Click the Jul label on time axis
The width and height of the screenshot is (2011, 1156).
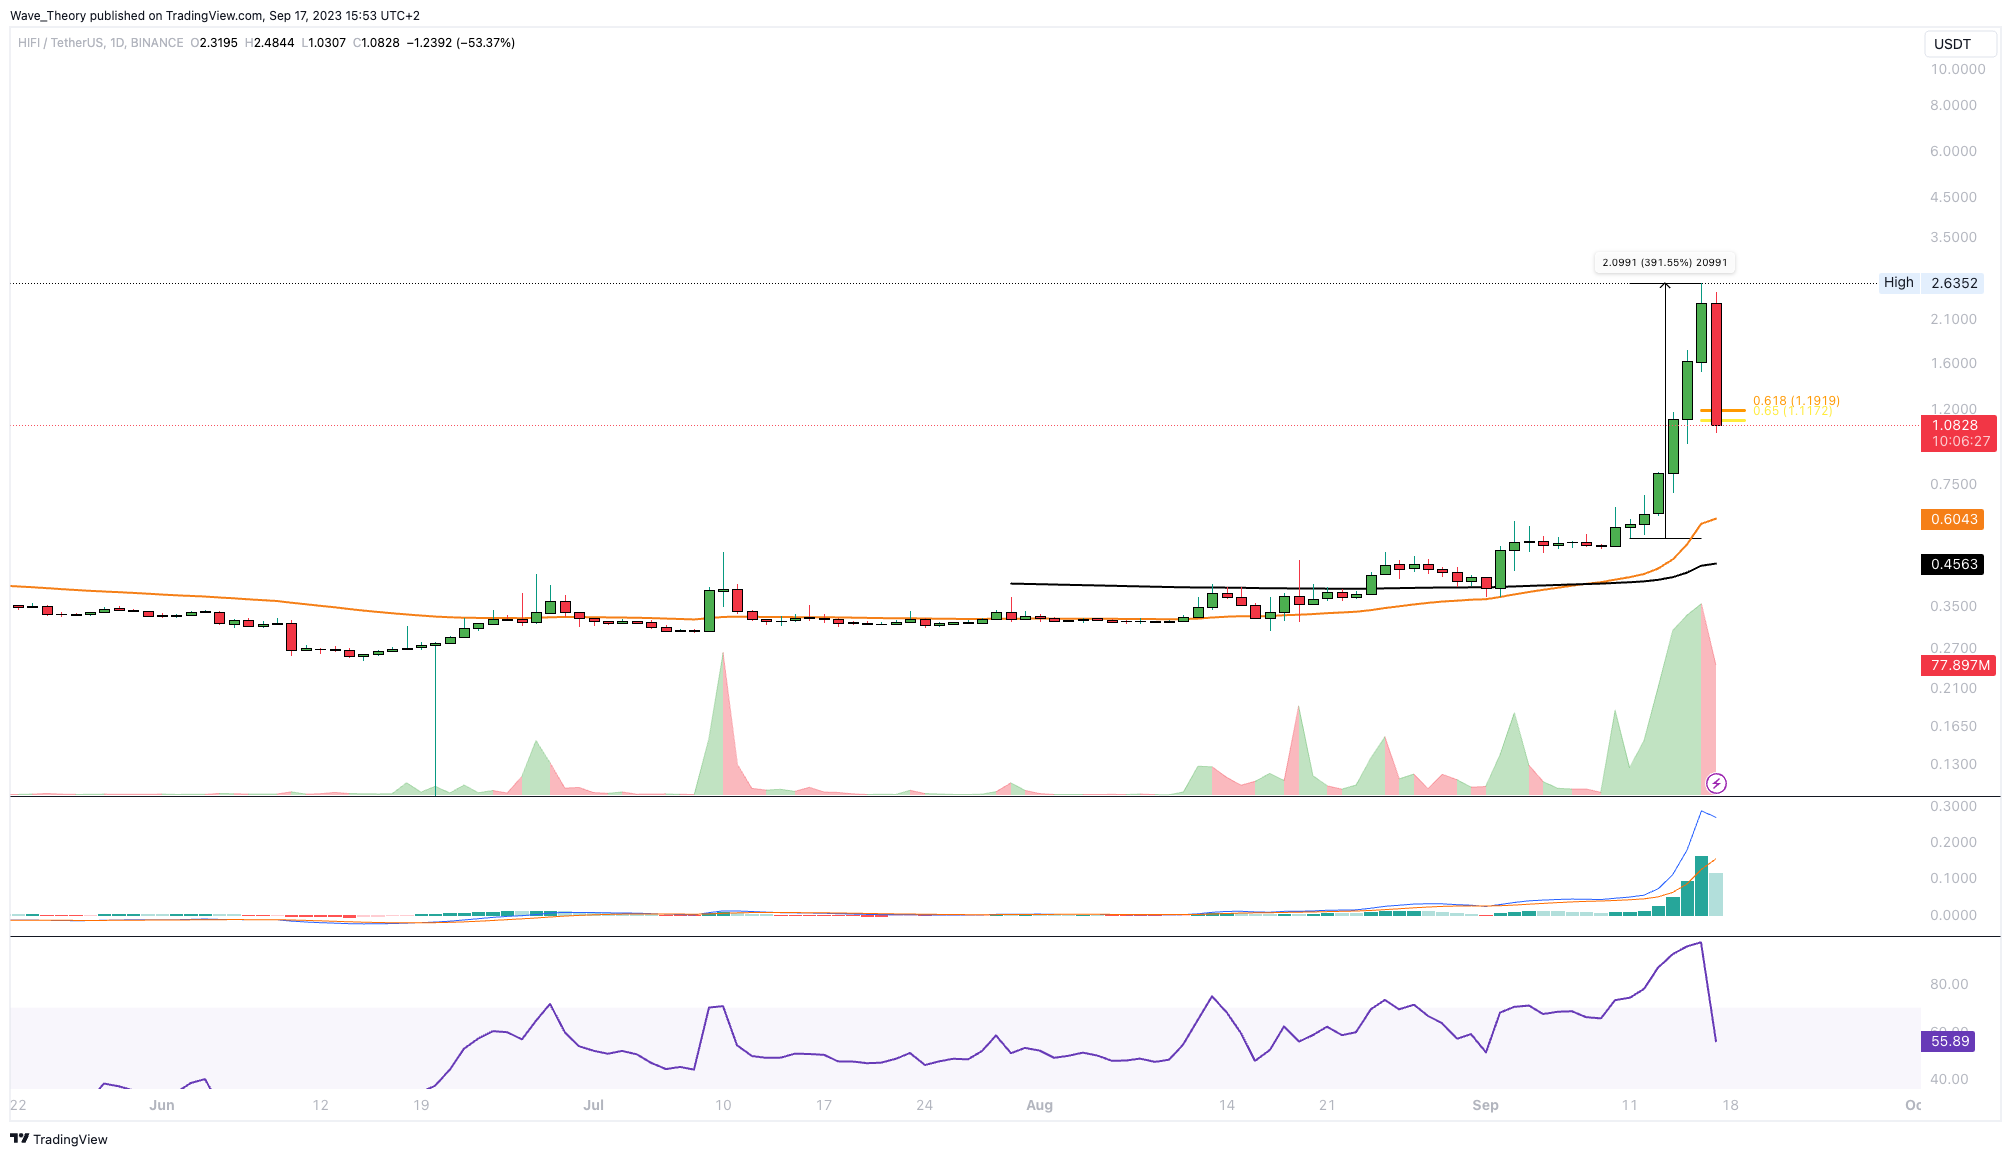pyautogui.click(x=593, y=1105)
